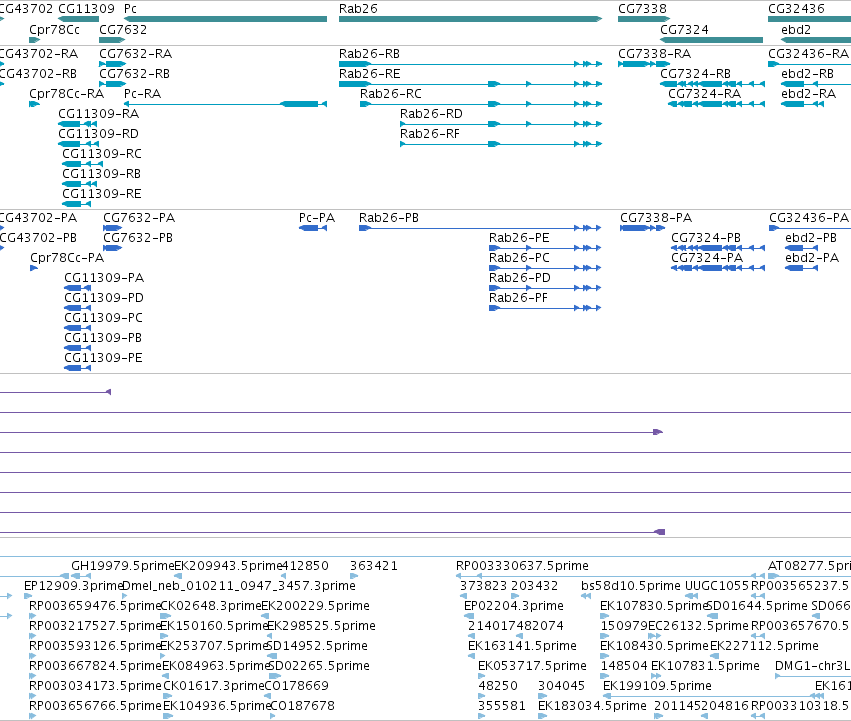Click the 363421 feature label
Viewport: 851px width, 721px height.
[373, 566]
